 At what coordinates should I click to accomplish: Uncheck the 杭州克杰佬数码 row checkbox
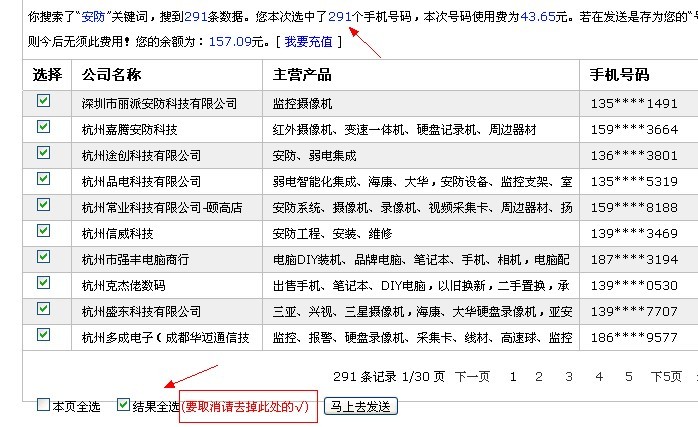pyautogui.click(x=43, y=283)
